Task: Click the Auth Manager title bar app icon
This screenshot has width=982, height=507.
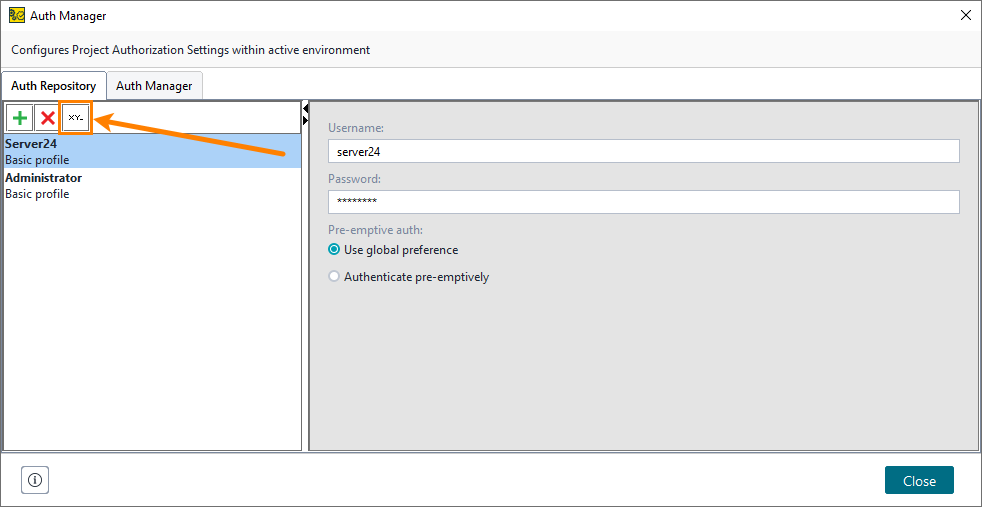Action: (x=17, y=16)
